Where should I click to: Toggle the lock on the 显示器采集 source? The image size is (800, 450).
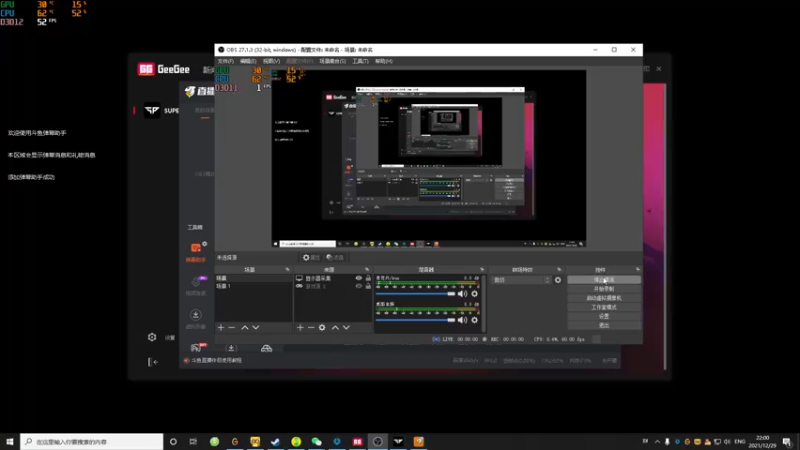tap(368, 279)
